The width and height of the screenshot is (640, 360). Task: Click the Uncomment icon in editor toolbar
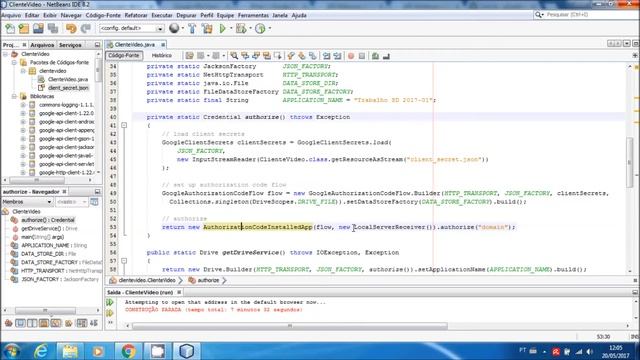tap(386, 56)
